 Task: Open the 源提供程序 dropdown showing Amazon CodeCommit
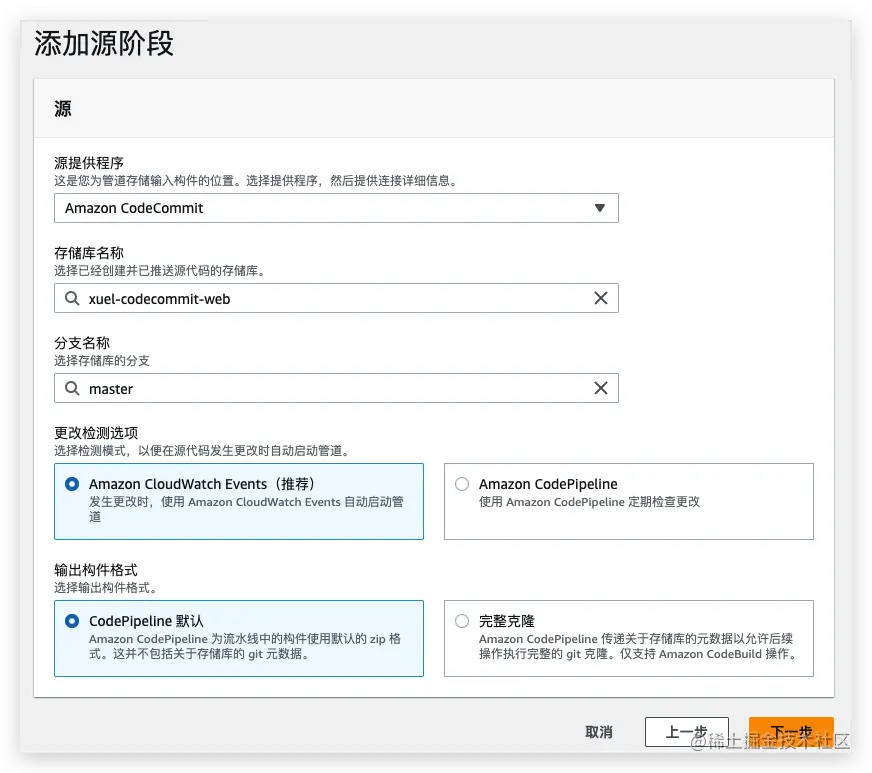coord(336,208)
